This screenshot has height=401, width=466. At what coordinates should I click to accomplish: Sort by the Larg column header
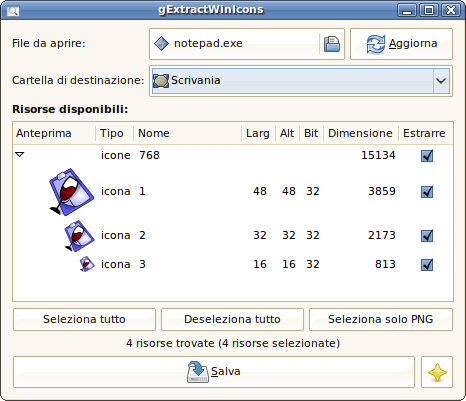[258, 133]
